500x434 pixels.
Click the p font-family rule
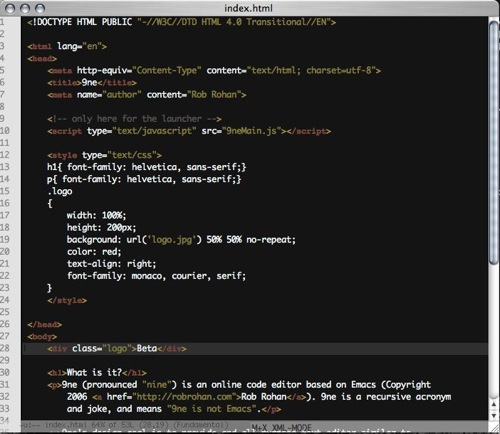pos(144,179)
